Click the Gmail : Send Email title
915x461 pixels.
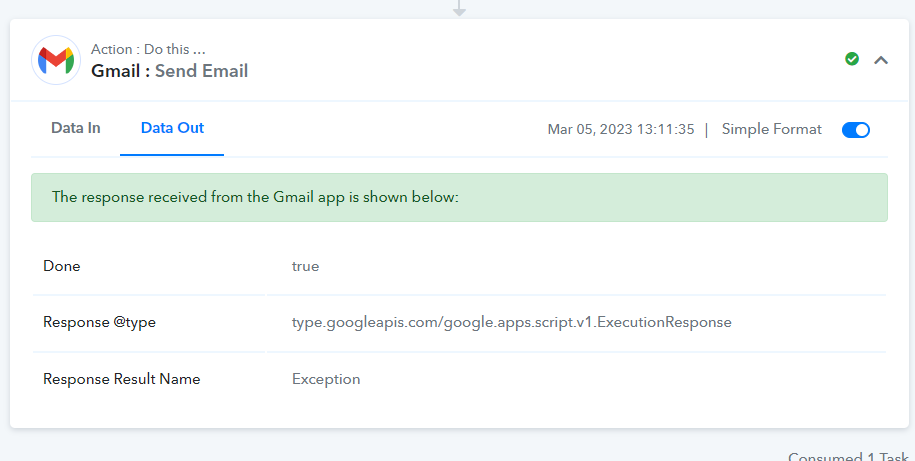(170, 71)
